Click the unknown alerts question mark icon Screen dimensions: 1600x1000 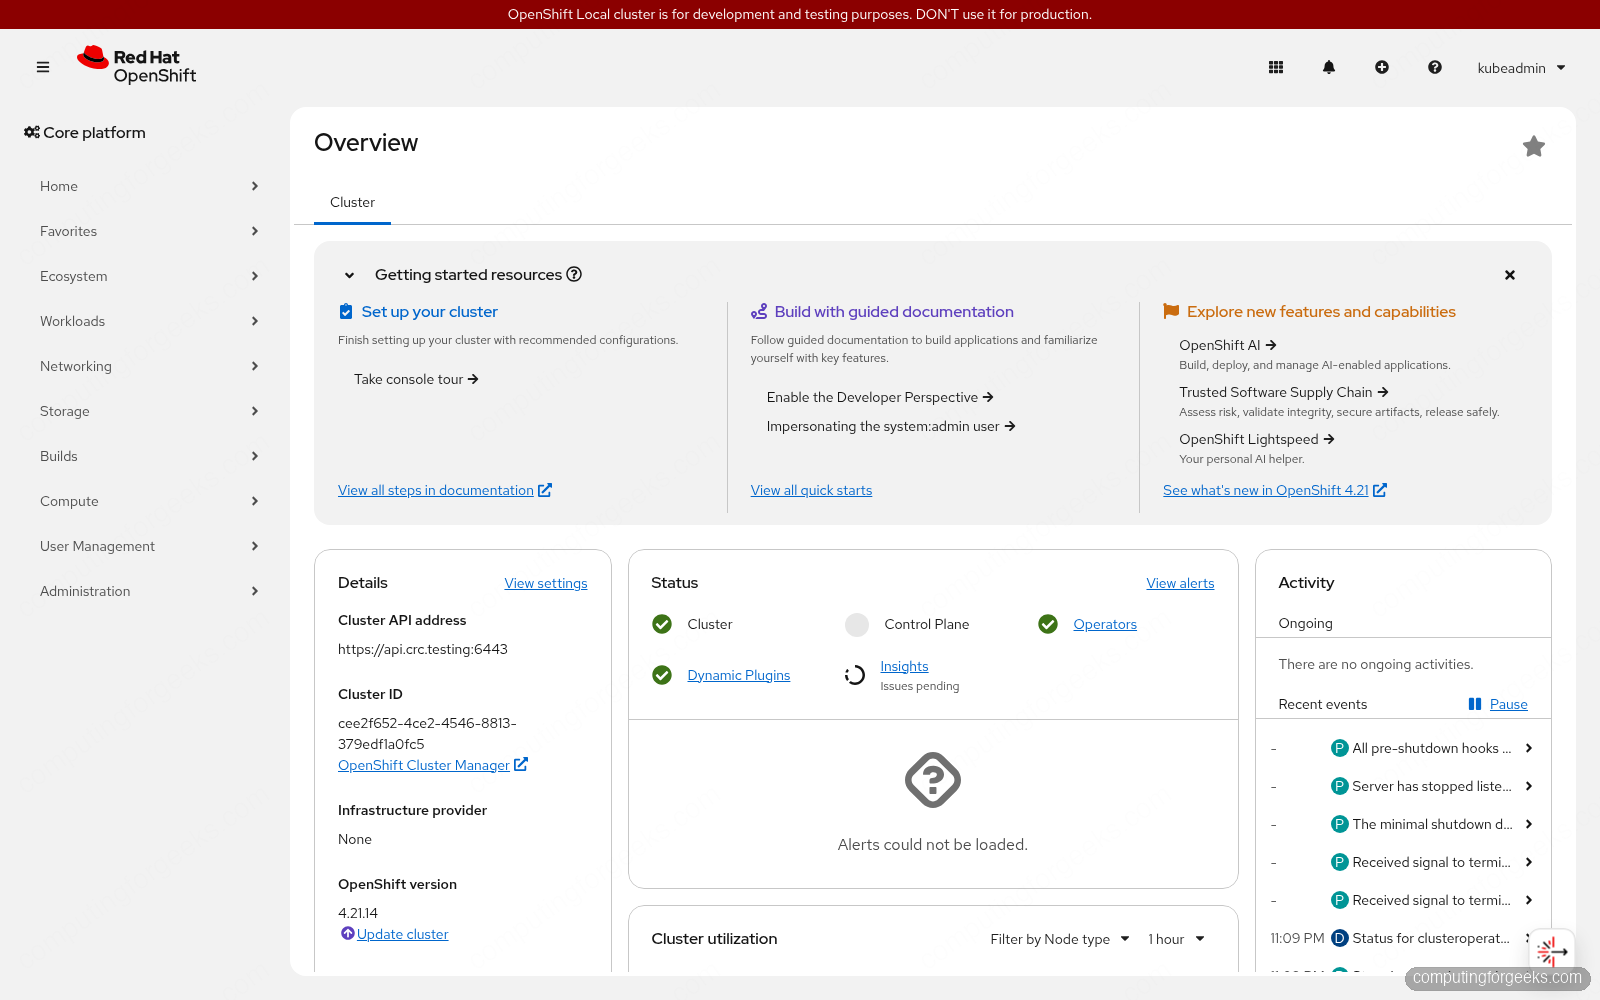933,780
